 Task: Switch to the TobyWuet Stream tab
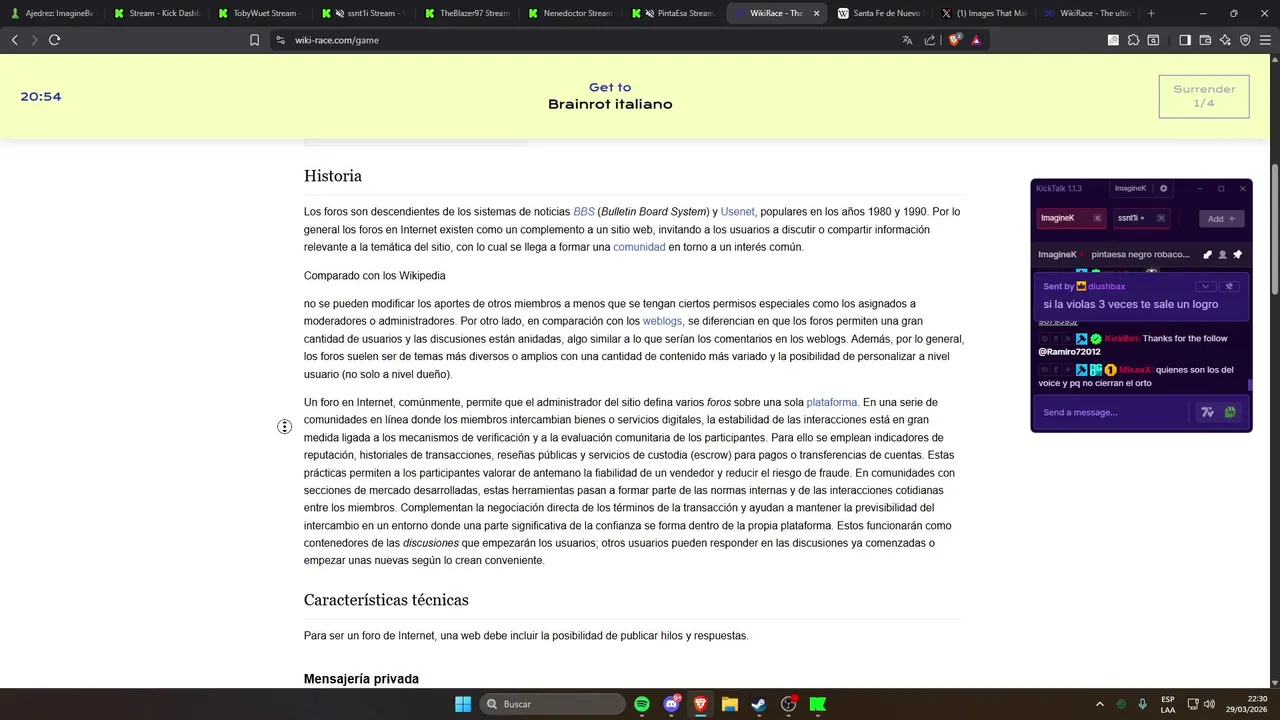(x=260, y=13)
